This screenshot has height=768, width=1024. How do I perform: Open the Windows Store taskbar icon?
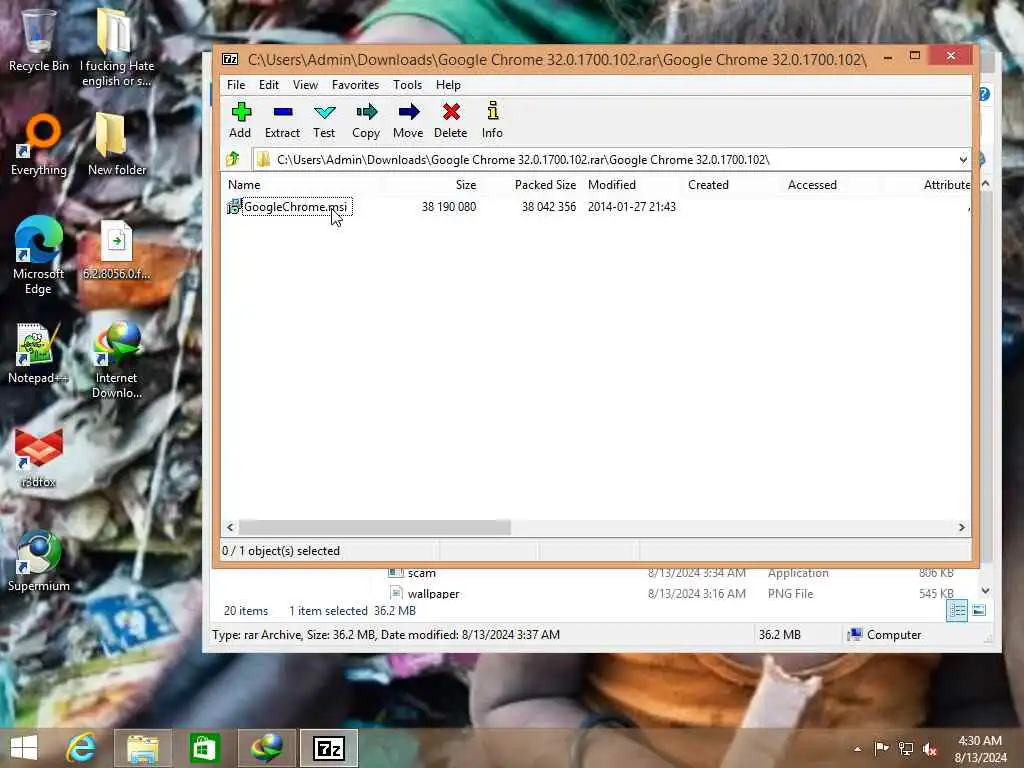(205, 748)
